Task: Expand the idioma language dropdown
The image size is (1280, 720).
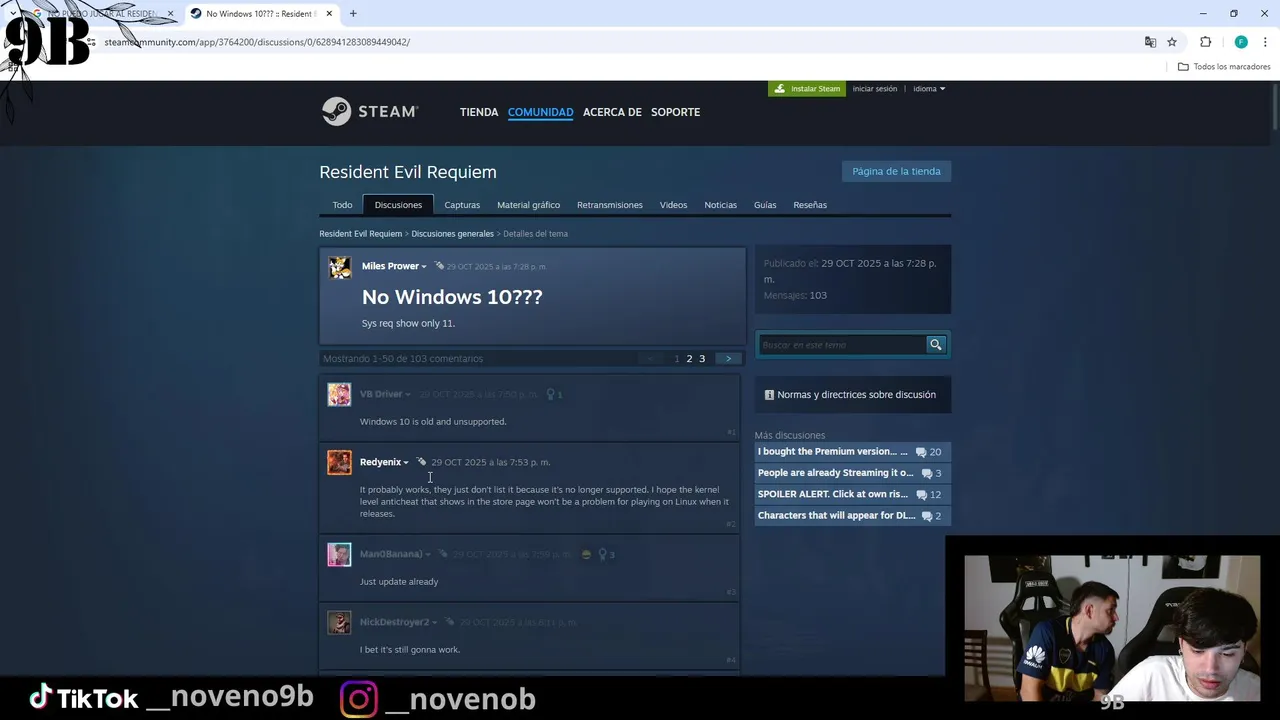Action: 929,89
